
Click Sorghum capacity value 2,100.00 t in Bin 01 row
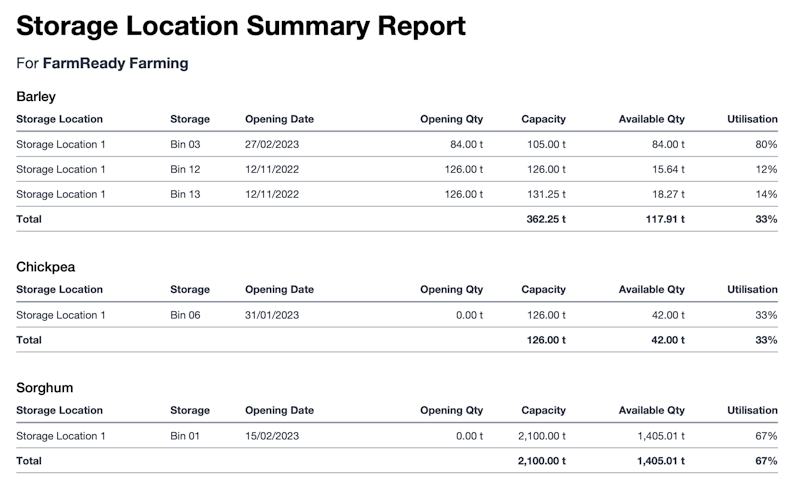pyautogui.click(x=541, y=436)
